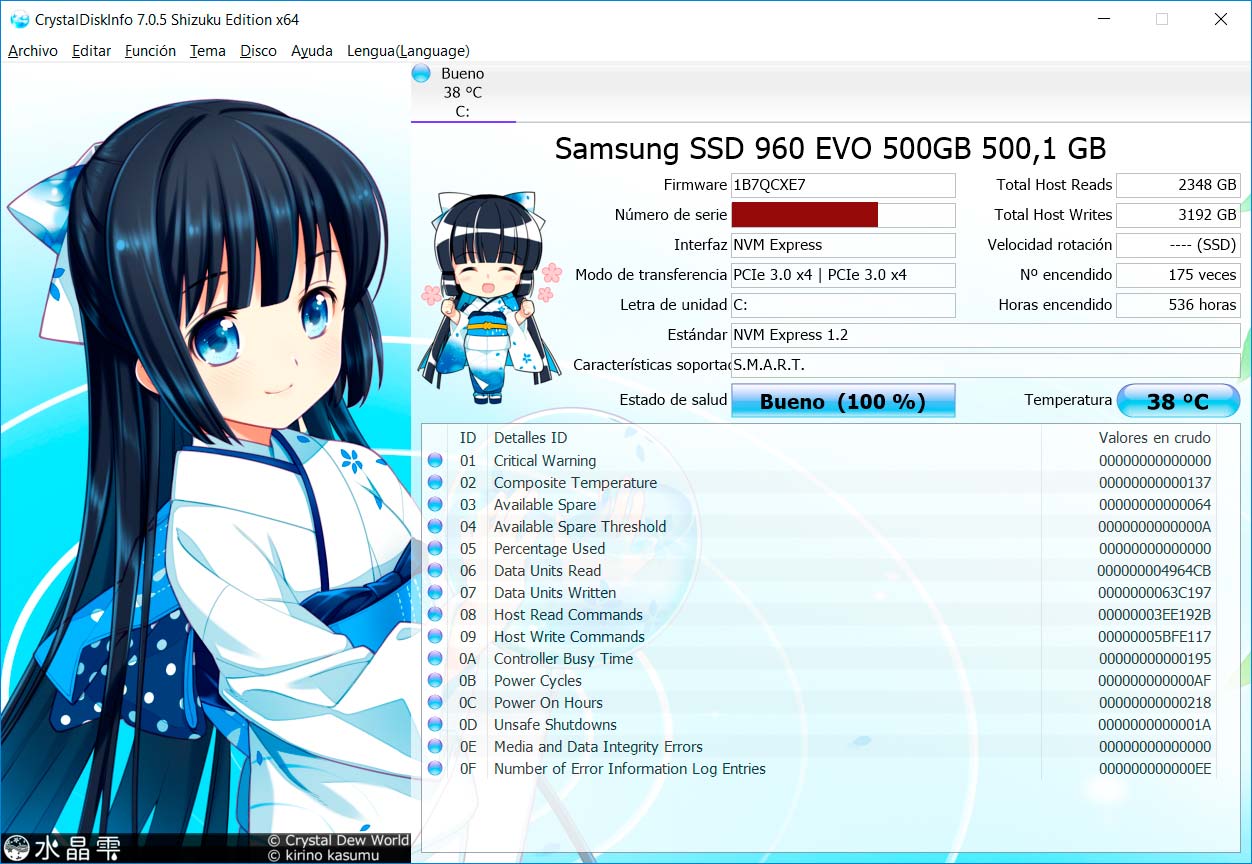Open the Disco menu

pos(258,51)
